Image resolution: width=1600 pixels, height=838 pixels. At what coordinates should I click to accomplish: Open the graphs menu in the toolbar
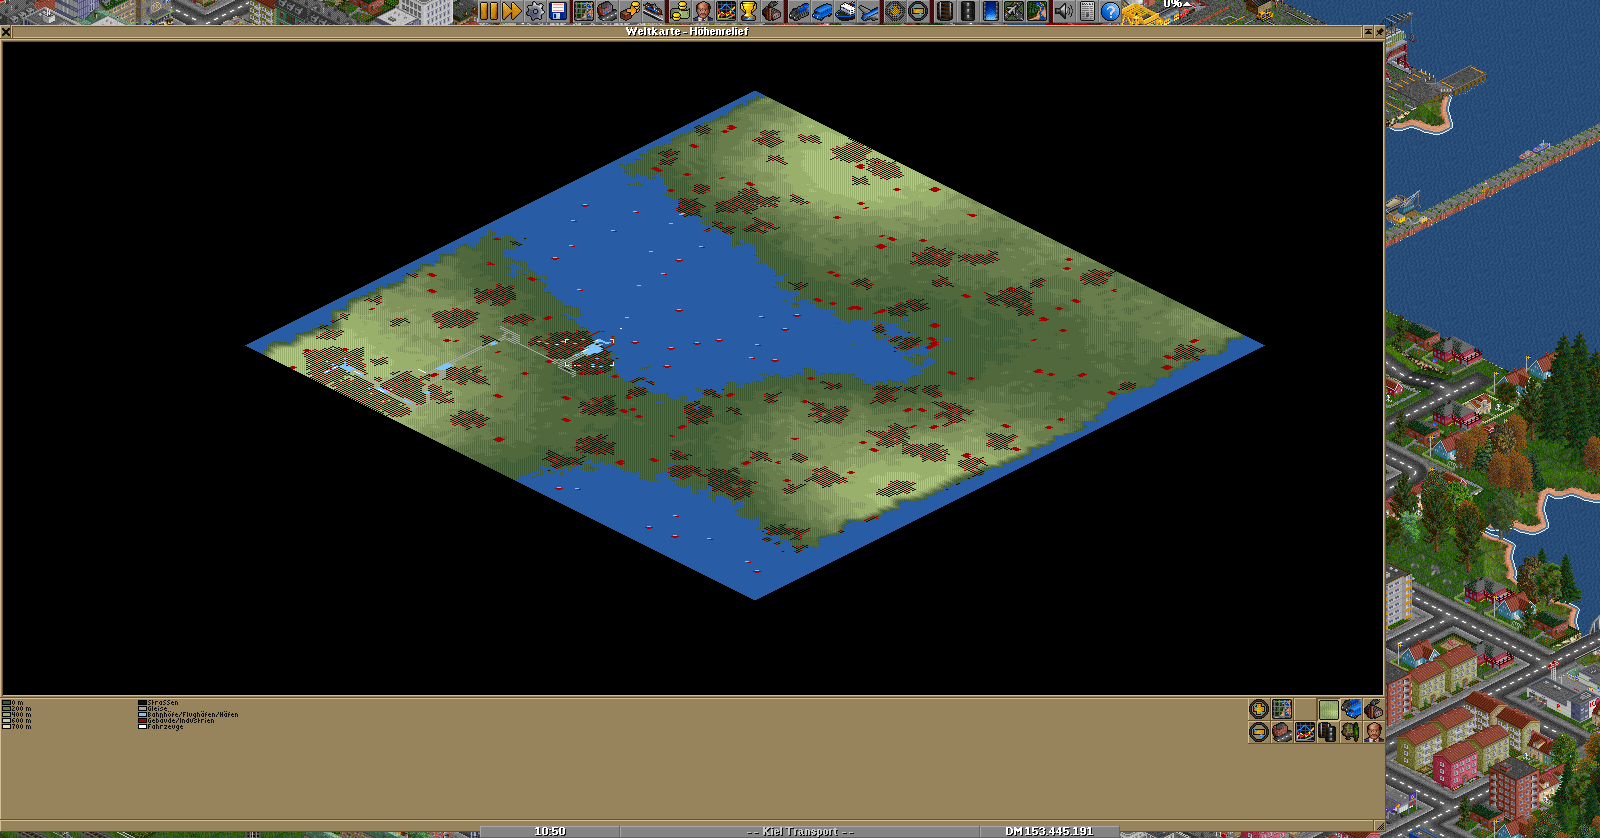coord(725,11)
